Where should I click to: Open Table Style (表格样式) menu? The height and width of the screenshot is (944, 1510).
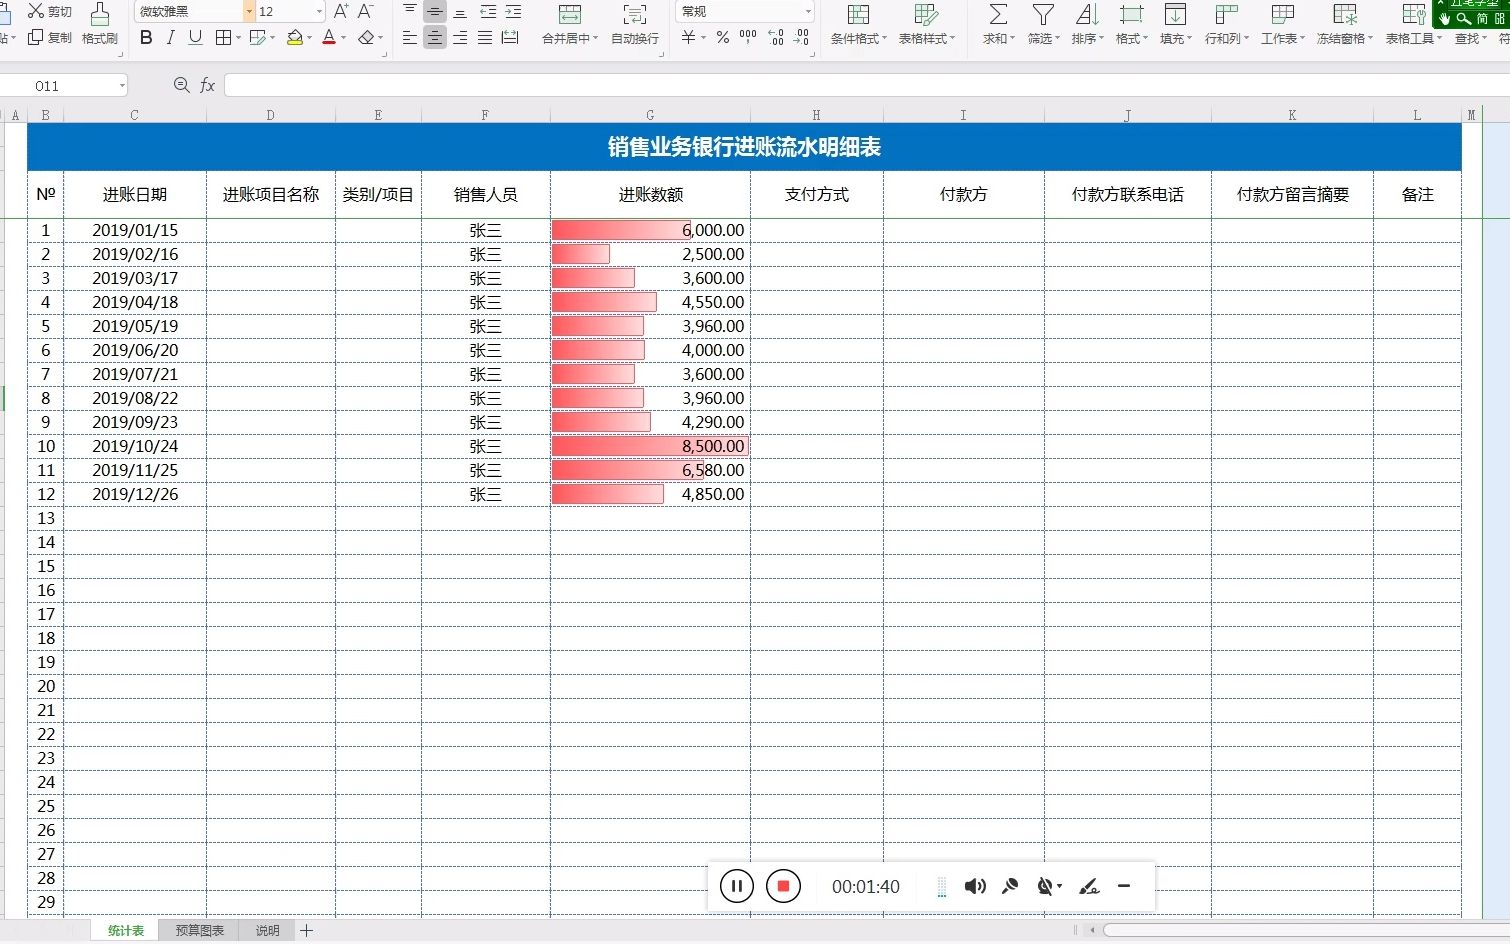(927, 24)
